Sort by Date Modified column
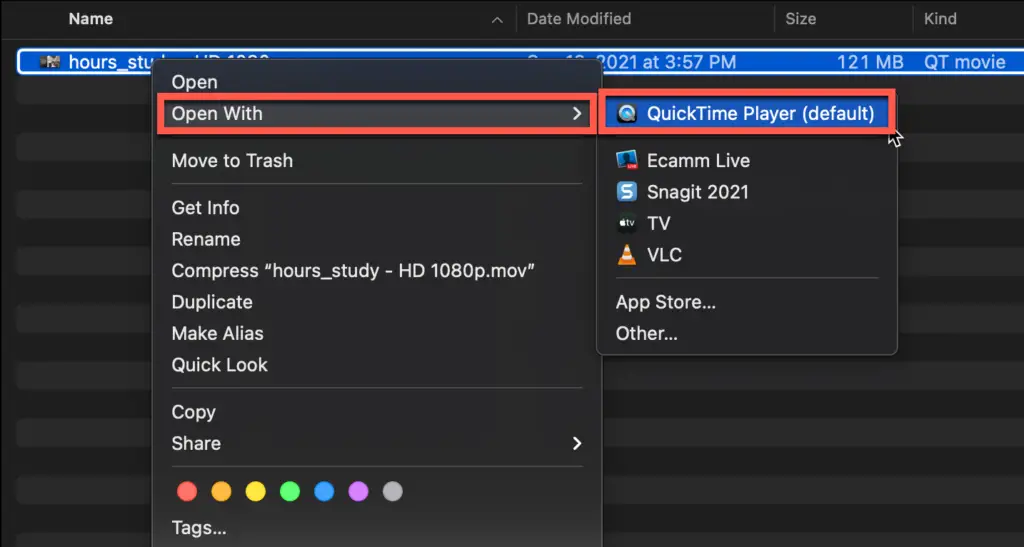The image size is (1024, 547). pyautogui.click(x=579, y=19)
